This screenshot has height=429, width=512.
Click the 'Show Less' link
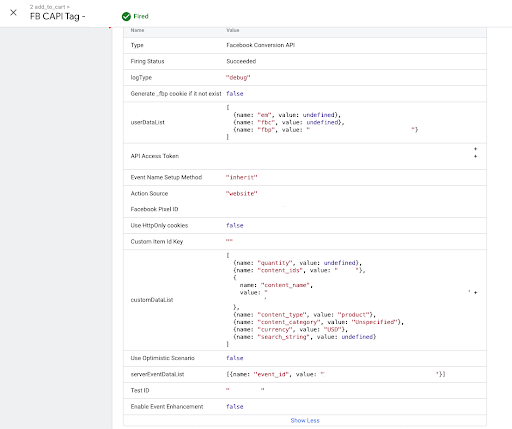(x=305, y=420)
